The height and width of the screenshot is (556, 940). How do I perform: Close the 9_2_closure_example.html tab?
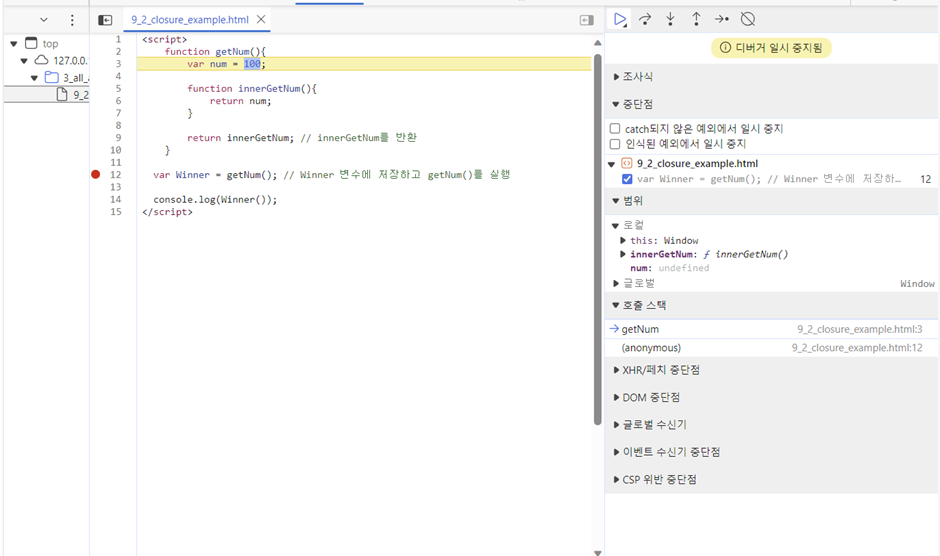click(x=261, y=19)
